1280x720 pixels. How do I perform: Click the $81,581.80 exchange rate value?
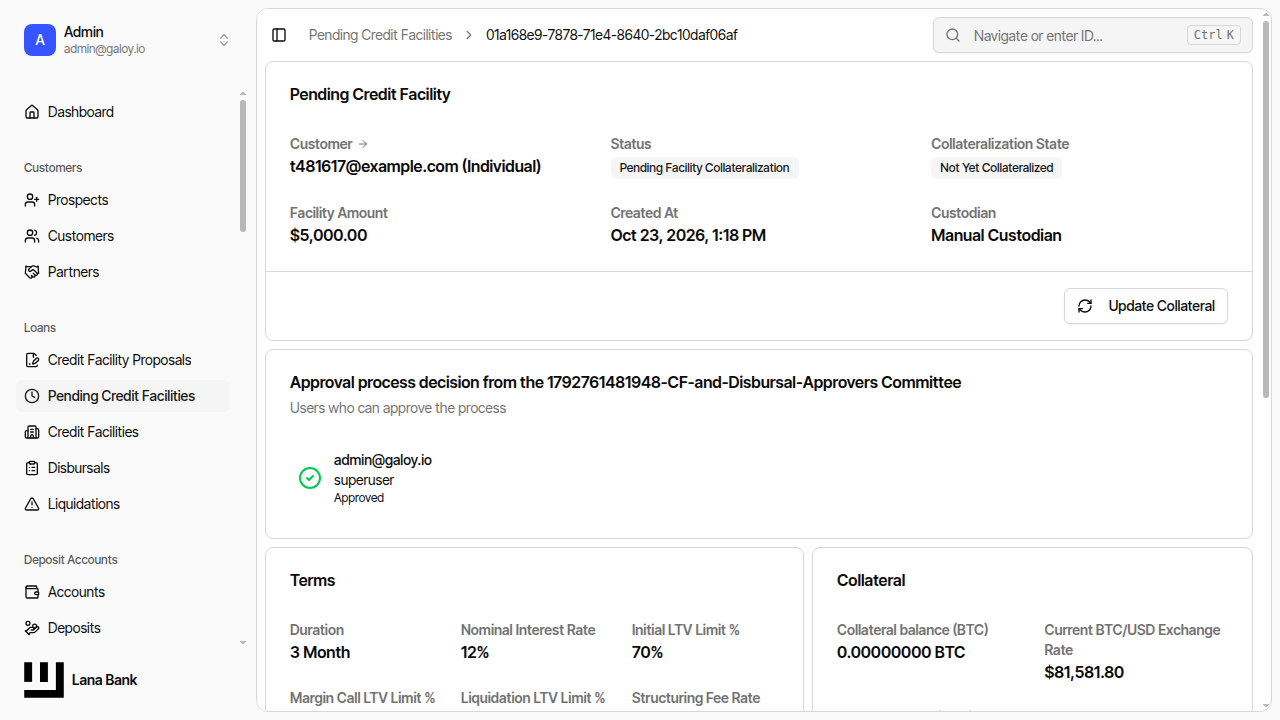1084,672
